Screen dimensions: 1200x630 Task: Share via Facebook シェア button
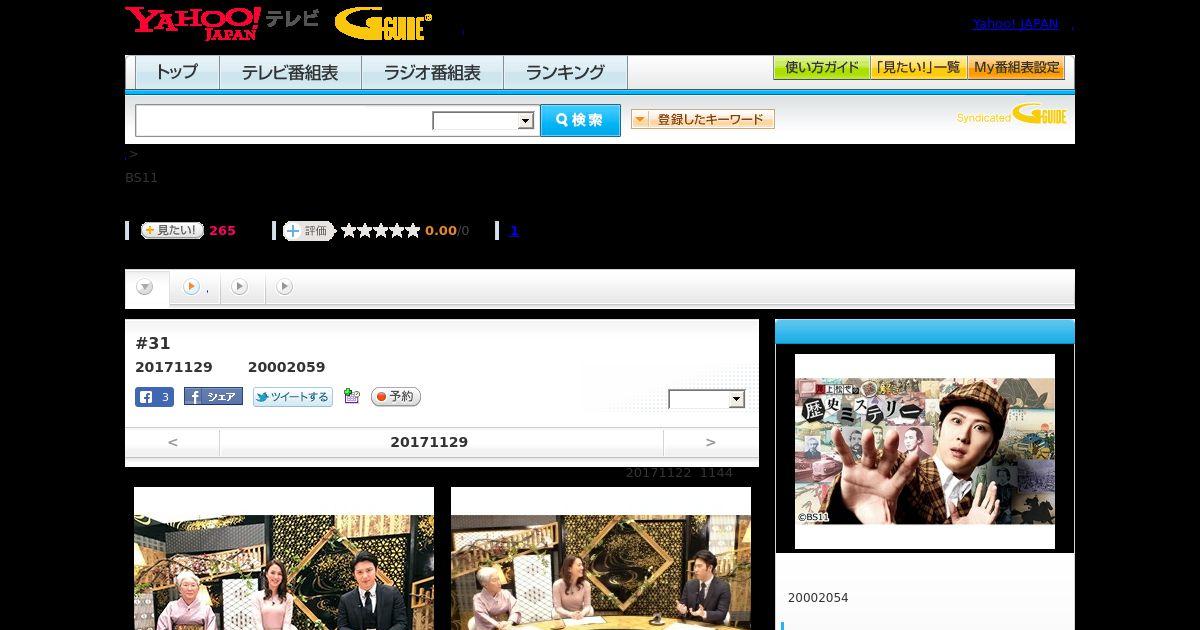[213, 397]
